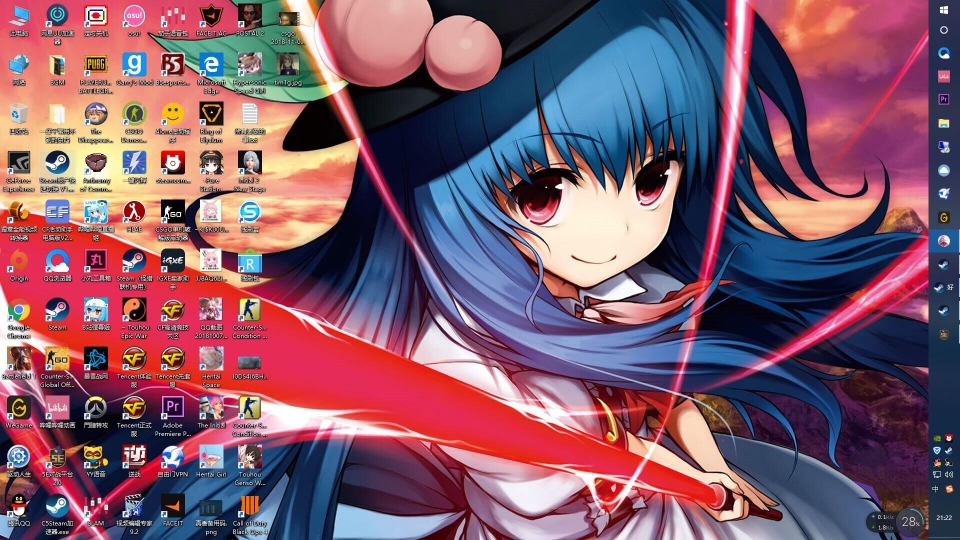The width and height of the screenshot is (960, 540).
Task: Open the 28% performance monitor widget
Action: pos(911,522)
